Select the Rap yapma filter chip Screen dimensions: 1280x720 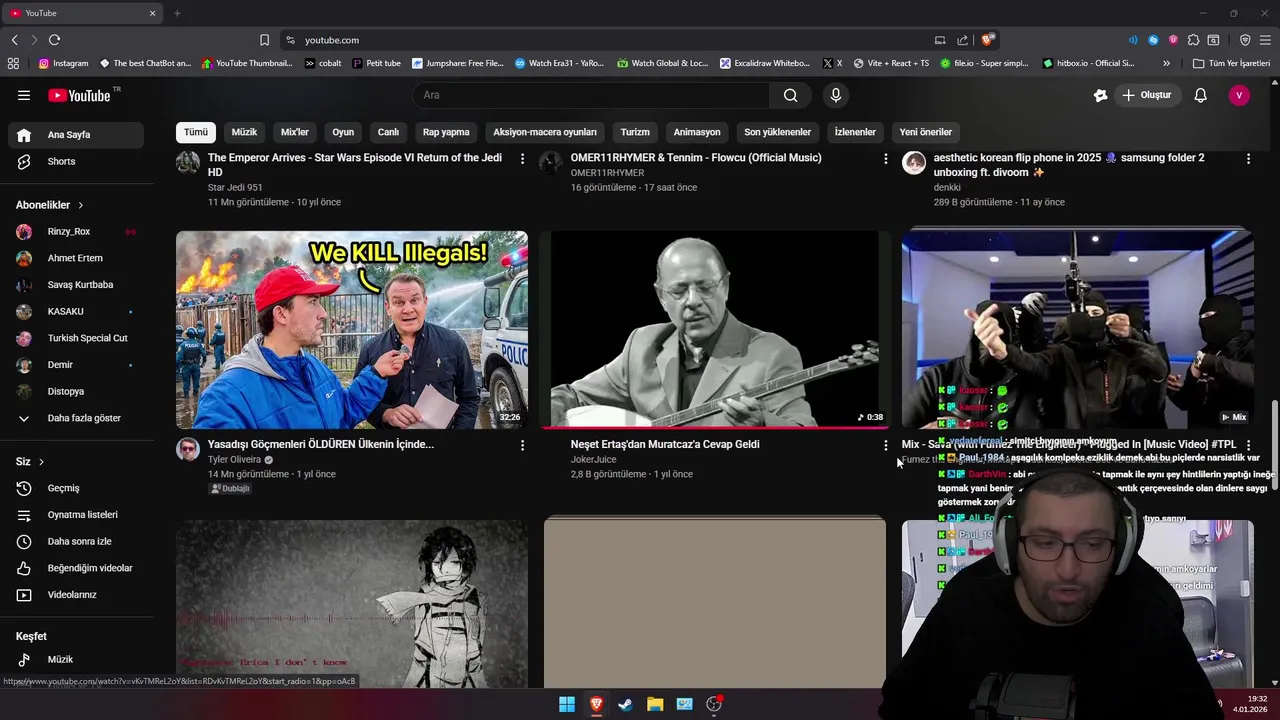click(446, 132)
